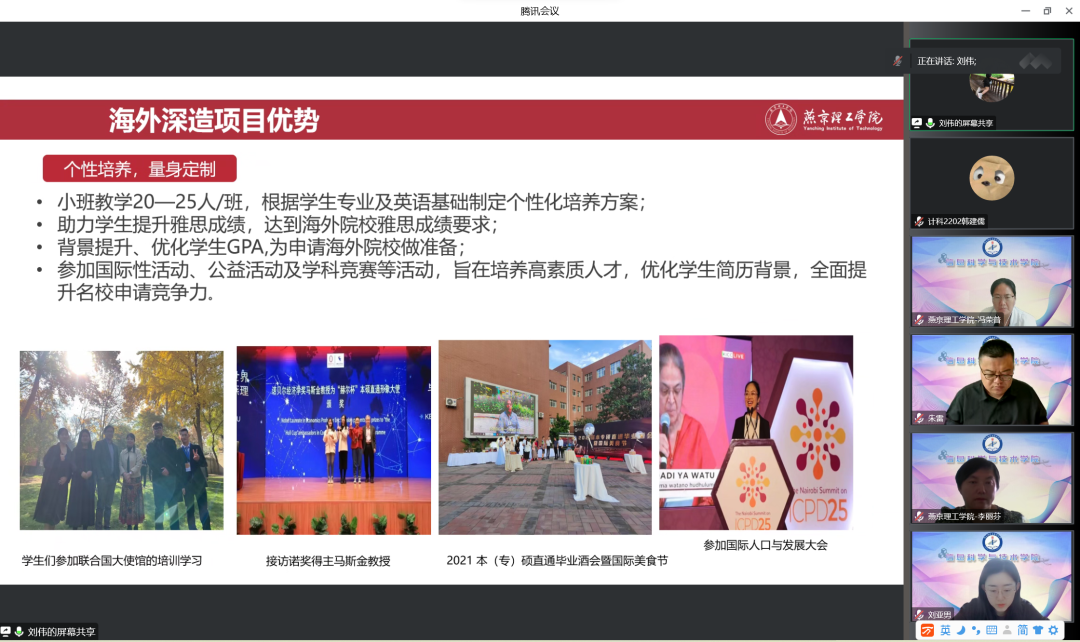This screenshot has height=642, width=1080.
Task: Click the Sogou input method logo icon
Action: point(927,630)
